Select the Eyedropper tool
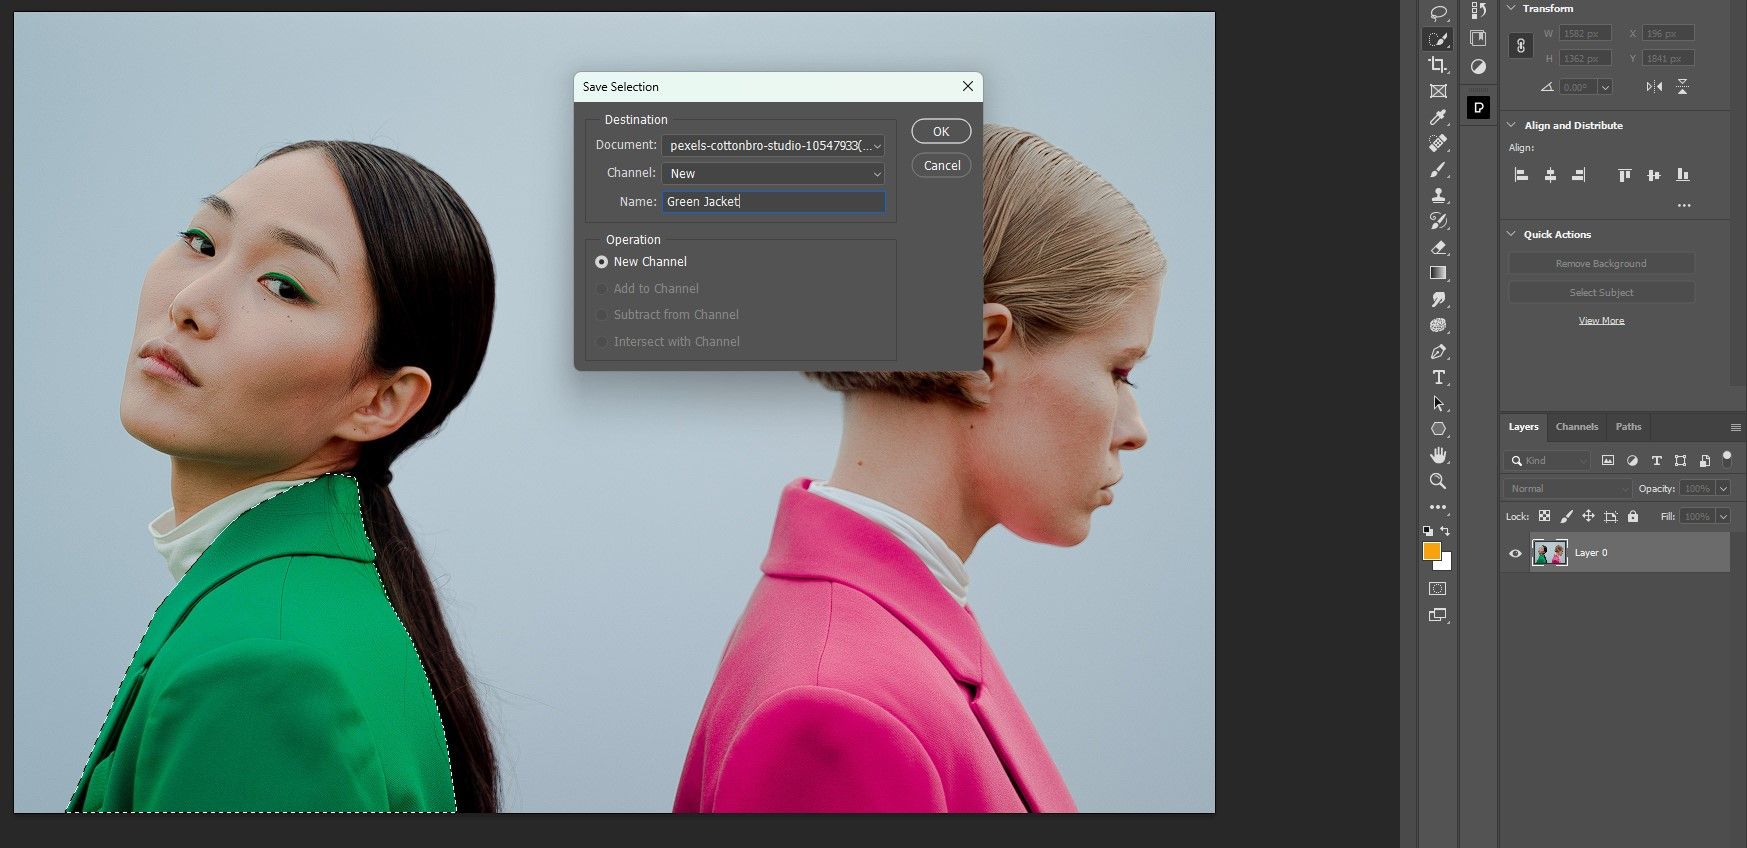 (1438, 117)
